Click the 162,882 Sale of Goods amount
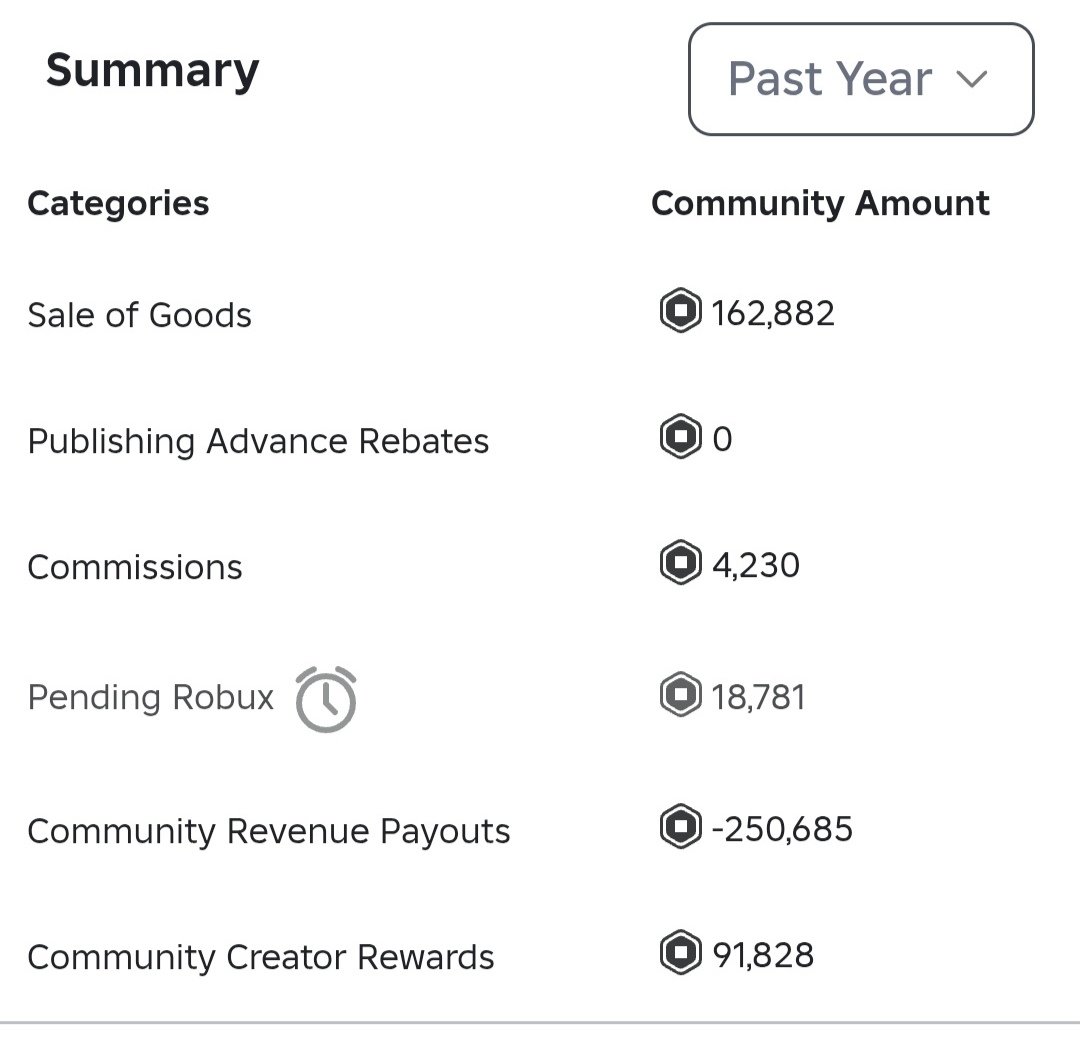The height and width of the screenshot is (1040, 1080). 773,313
